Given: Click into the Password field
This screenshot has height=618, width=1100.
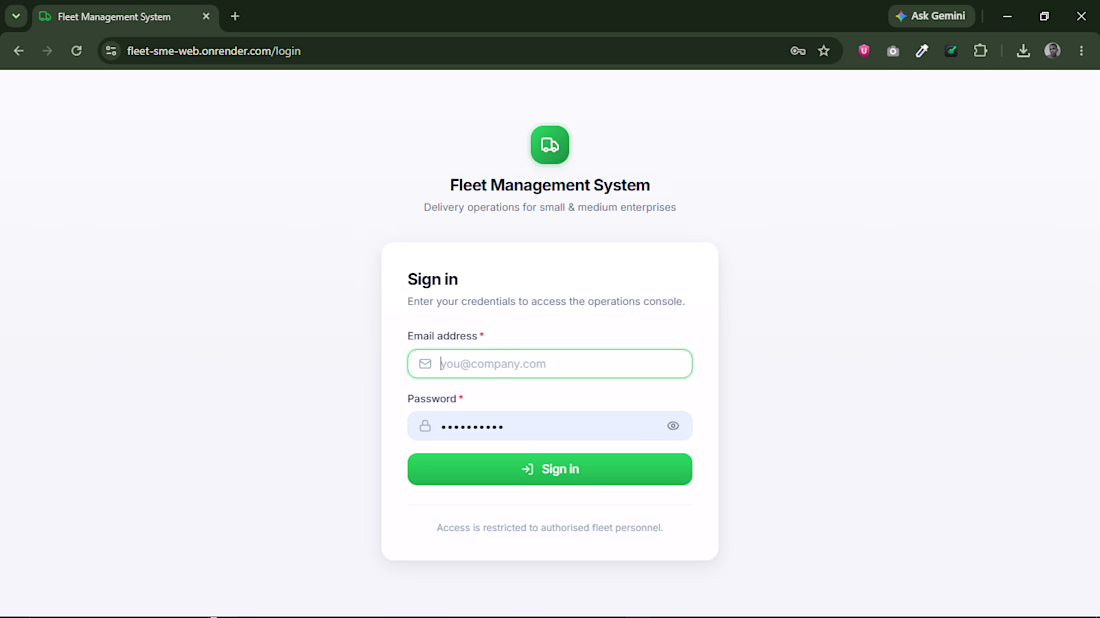Looking at the screenshot, I should 549,426.
